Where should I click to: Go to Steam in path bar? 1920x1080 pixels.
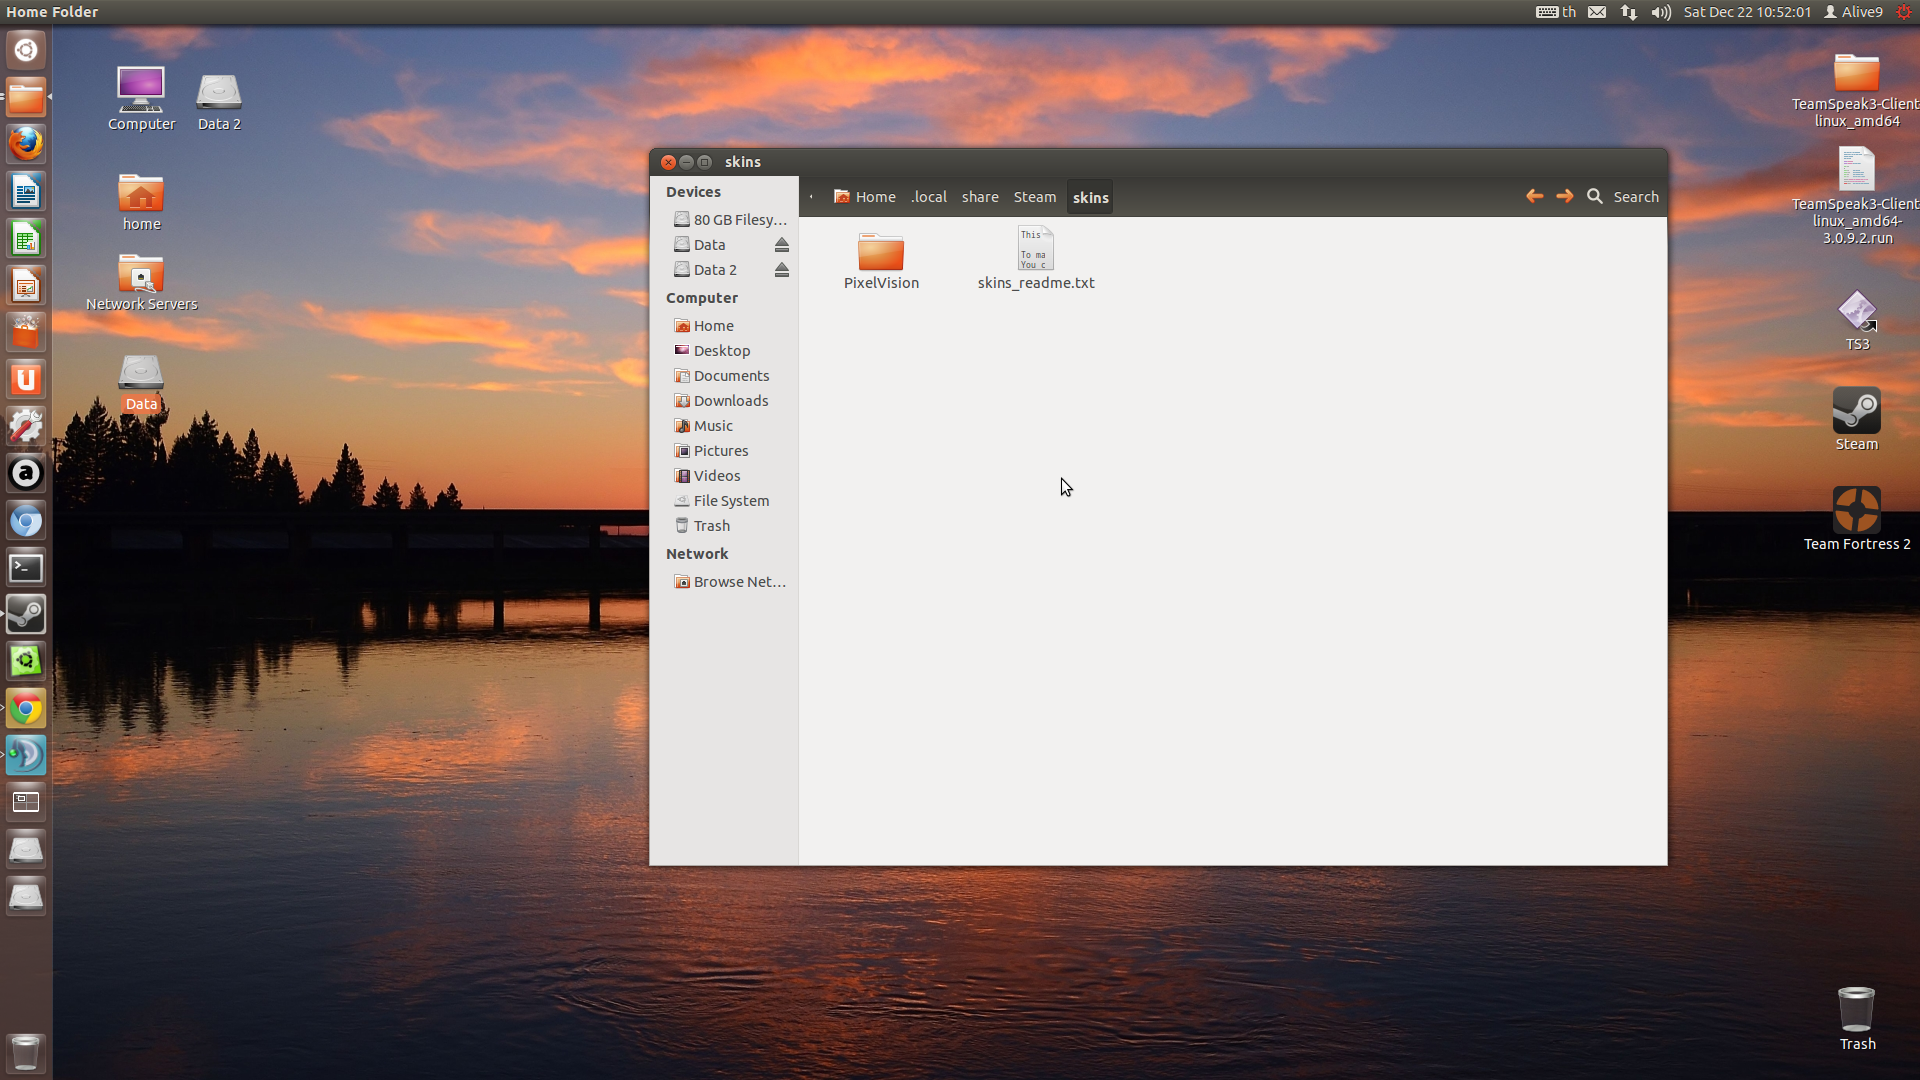tap(1034, 197)
